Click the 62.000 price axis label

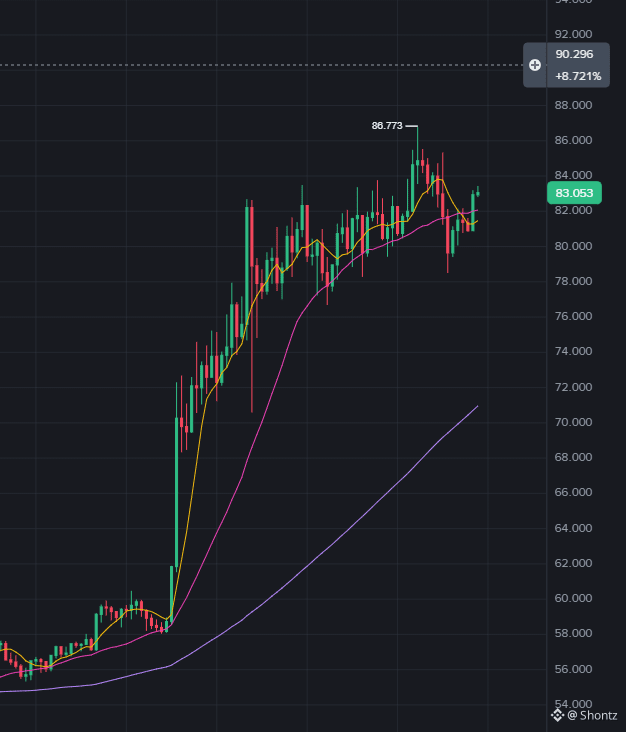tap(573, 563)
